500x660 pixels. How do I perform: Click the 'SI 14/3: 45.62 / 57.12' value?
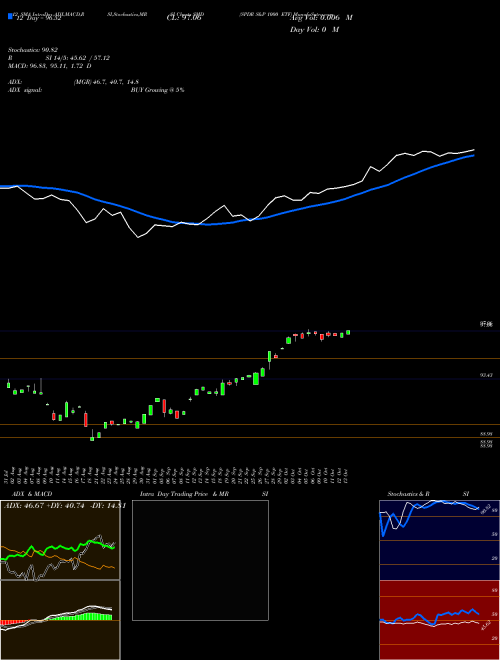pos(77,58)
